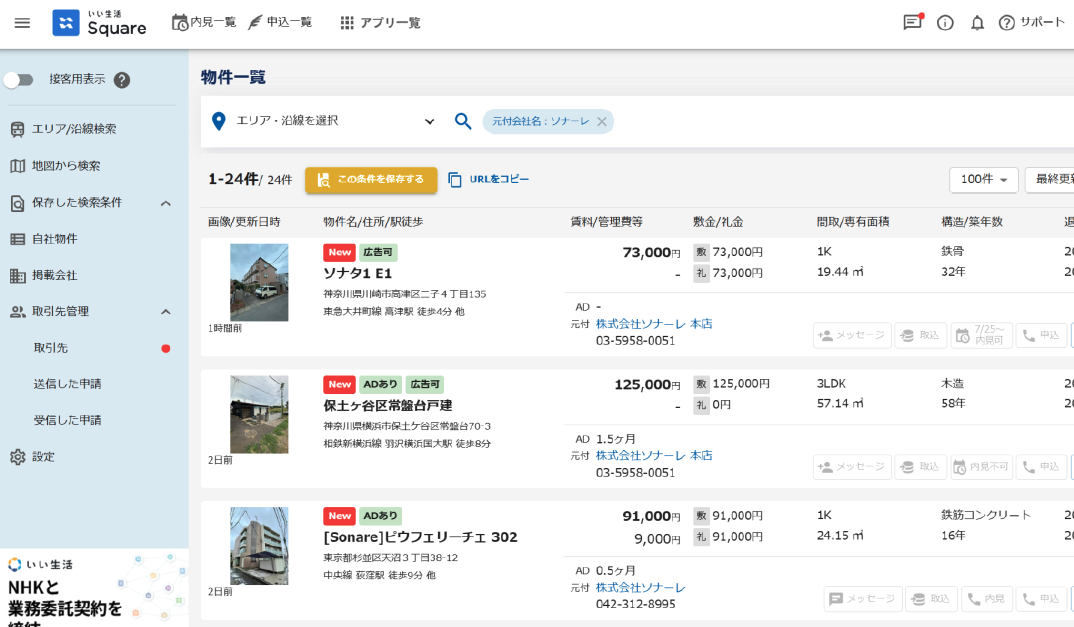Open the hamburger navigation menu
Screen dimensions: 1074x627
point(22,23)
